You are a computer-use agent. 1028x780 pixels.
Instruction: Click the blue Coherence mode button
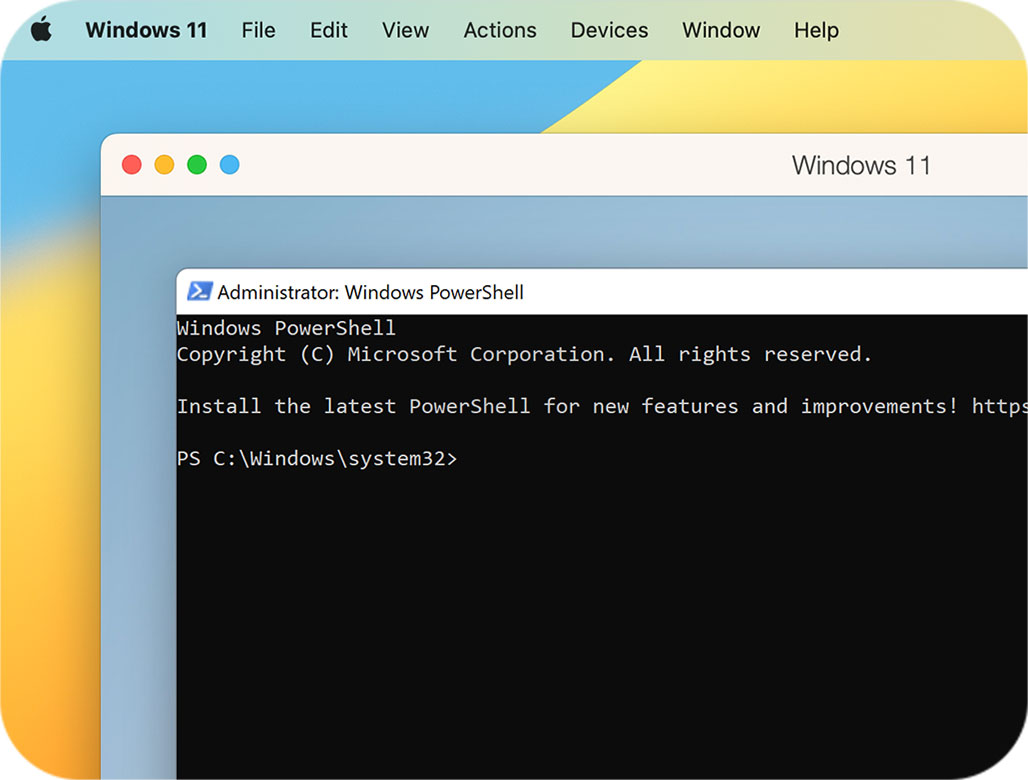coord(230,165)
